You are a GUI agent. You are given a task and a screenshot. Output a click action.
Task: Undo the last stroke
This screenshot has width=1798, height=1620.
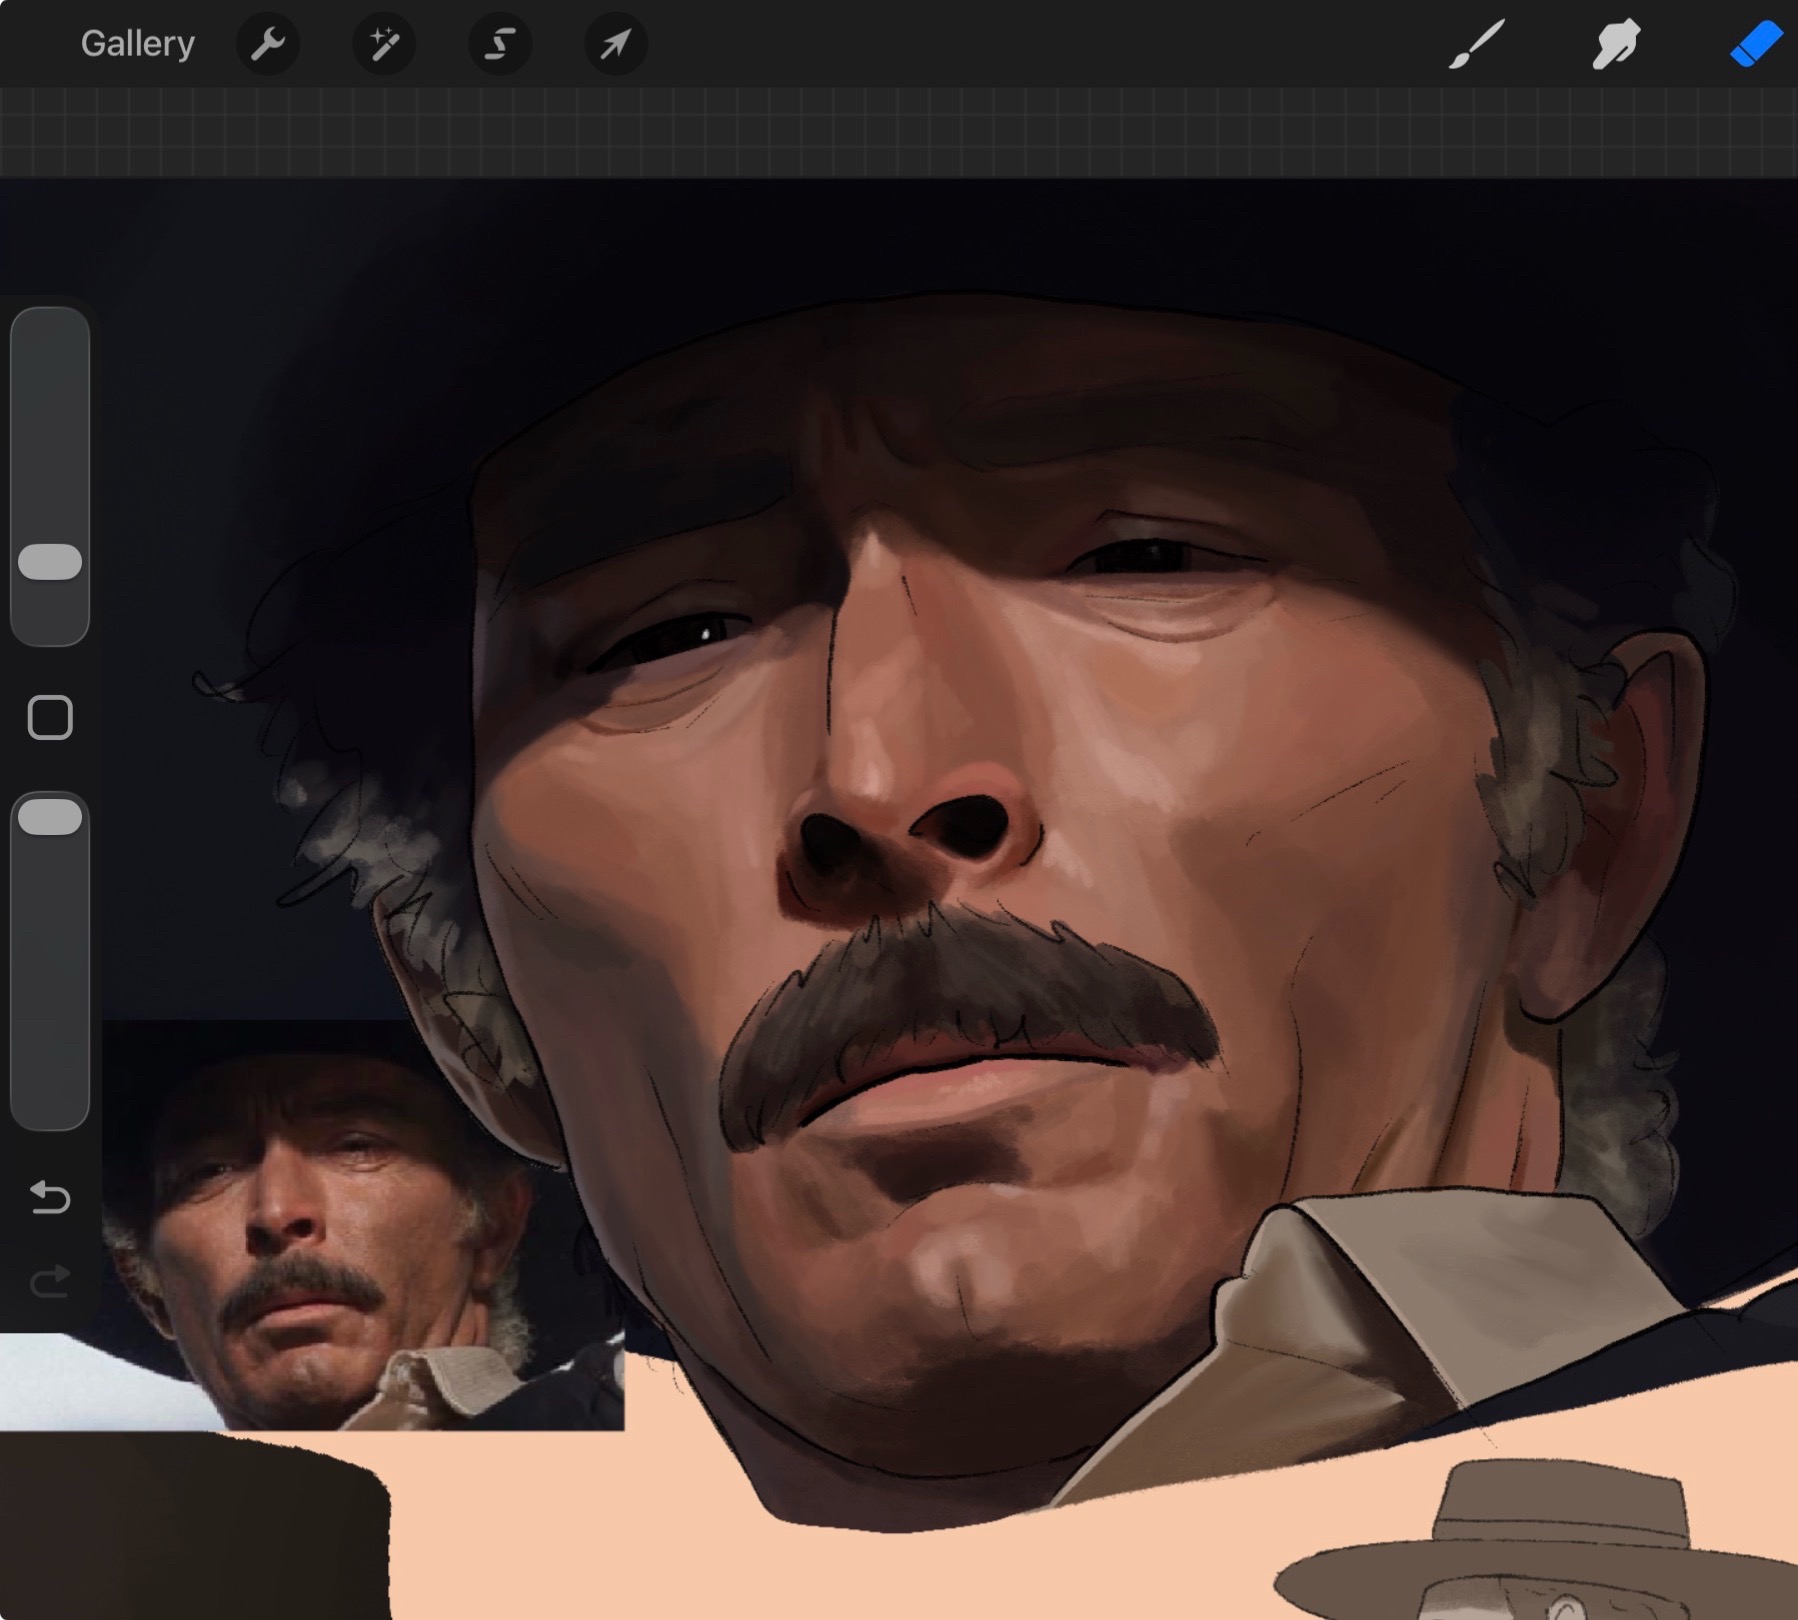50,1197
